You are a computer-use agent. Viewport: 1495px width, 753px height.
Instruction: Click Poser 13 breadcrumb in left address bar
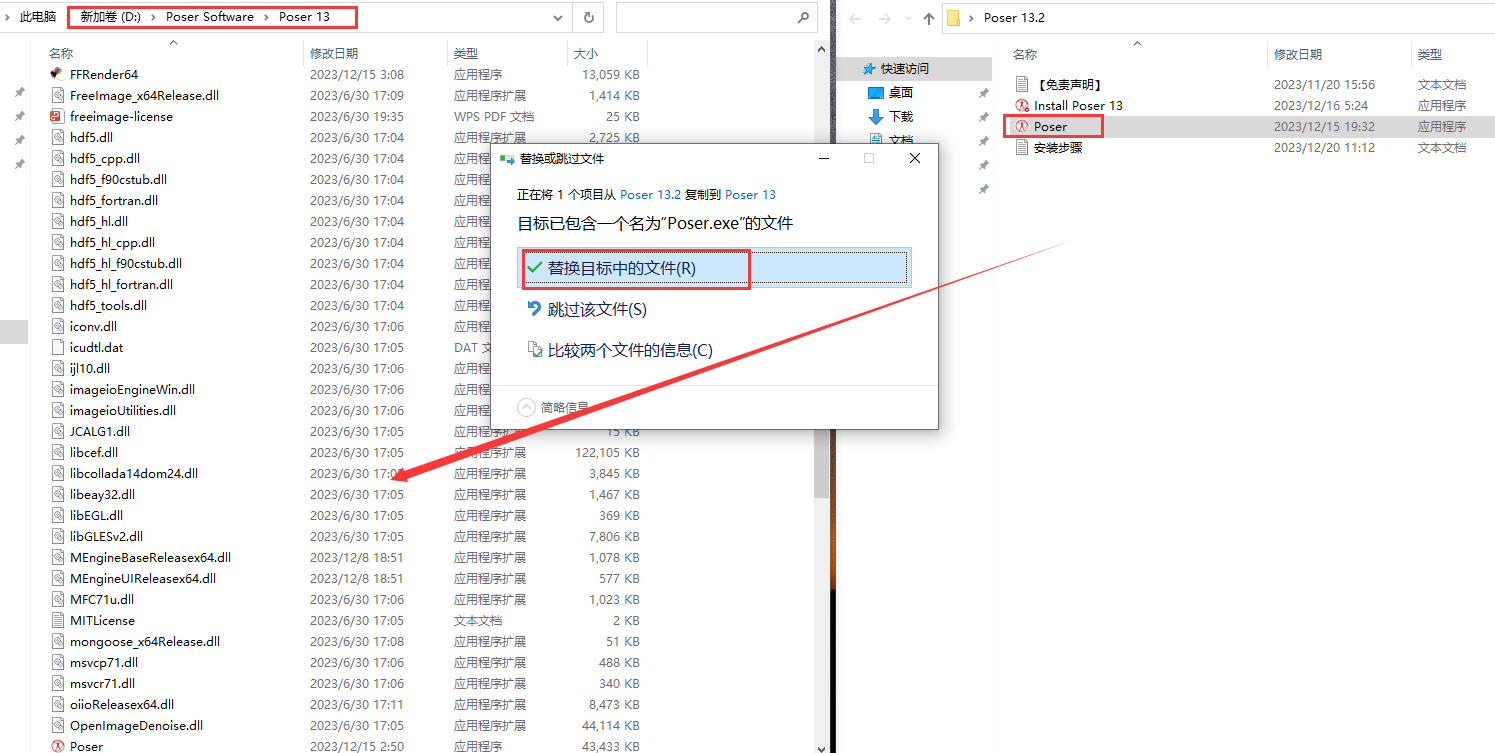point(304,17)
